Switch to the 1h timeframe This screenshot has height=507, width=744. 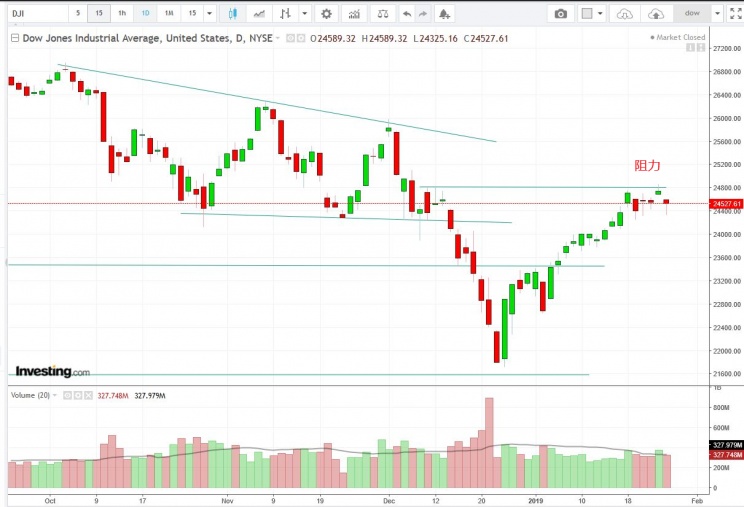(x=121, y=14)
